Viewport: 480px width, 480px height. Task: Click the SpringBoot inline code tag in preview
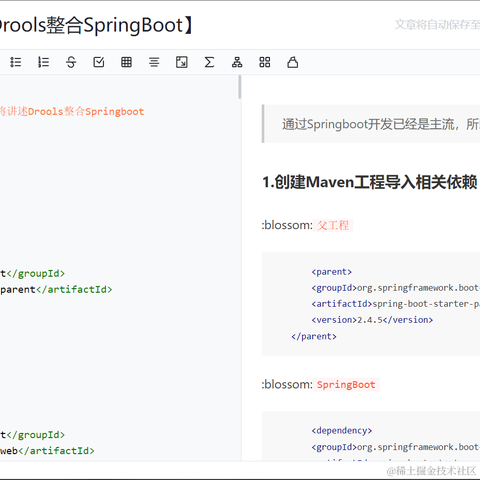[x=346, y=385]
